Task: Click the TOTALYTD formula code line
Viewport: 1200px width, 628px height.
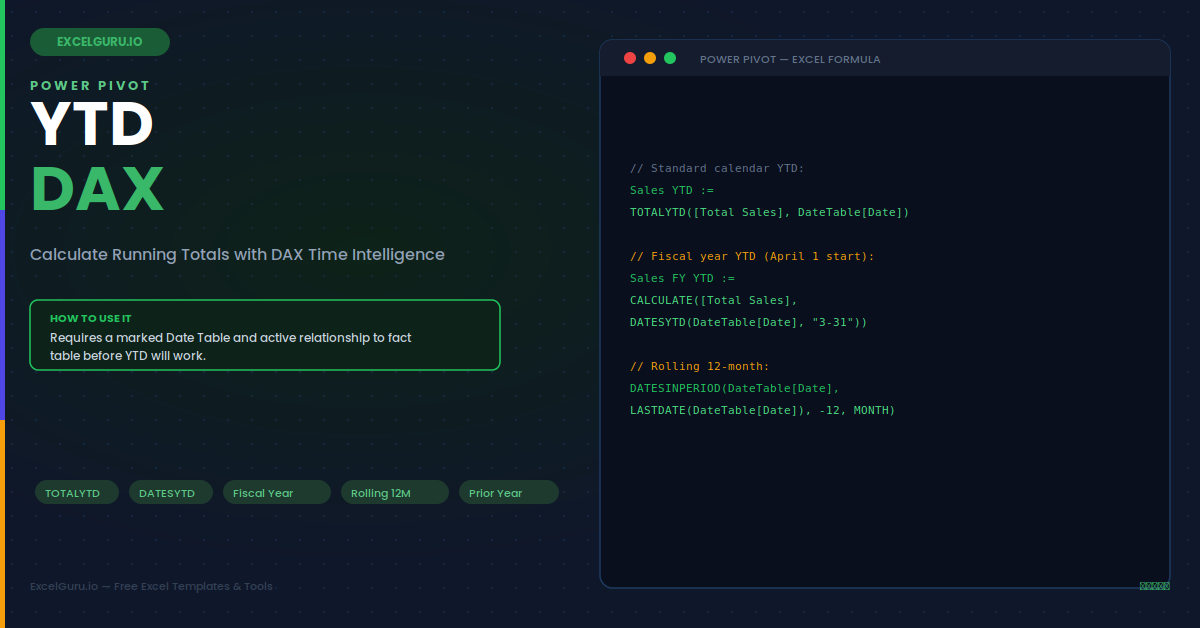Action: 769,212
